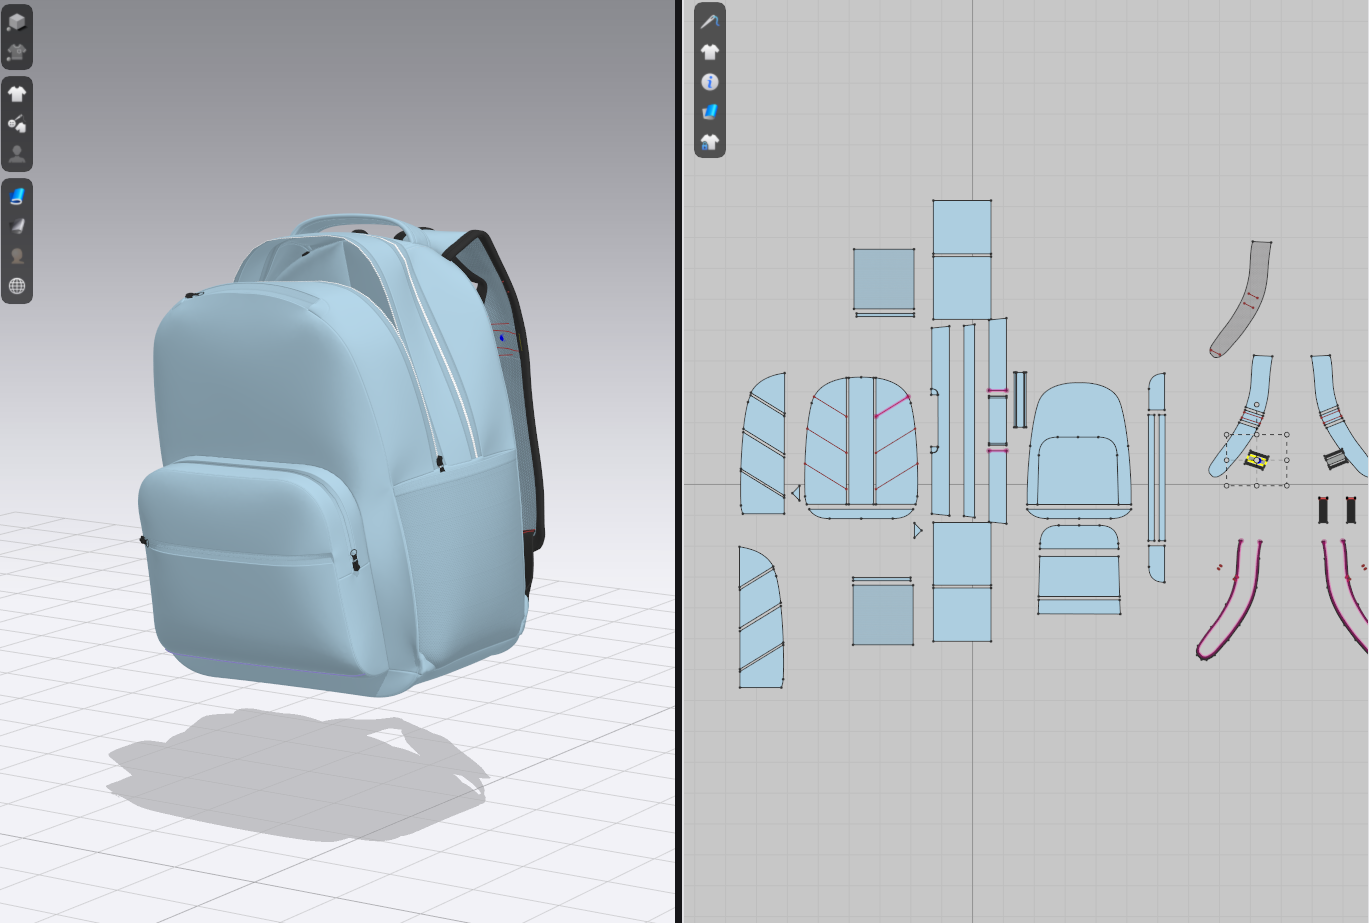1369x923 pixels.
Task: Select the rectangular pocket pattern below rounded pocket piece
Action: coord(1079,584)
